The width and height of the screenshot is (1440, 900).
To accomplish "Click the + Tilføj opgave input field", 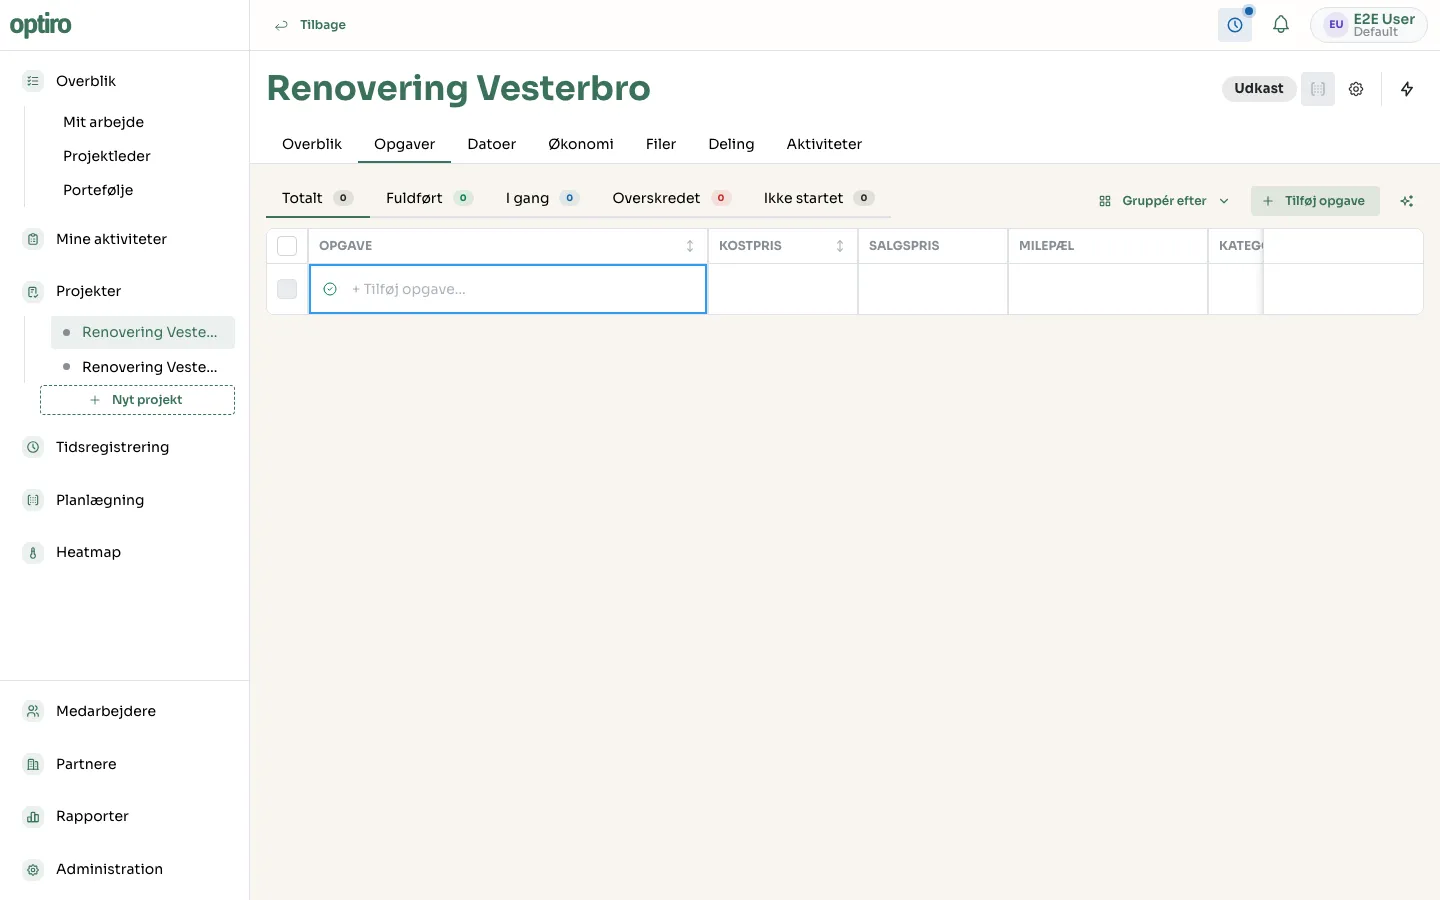I will (x=508, y=289).
